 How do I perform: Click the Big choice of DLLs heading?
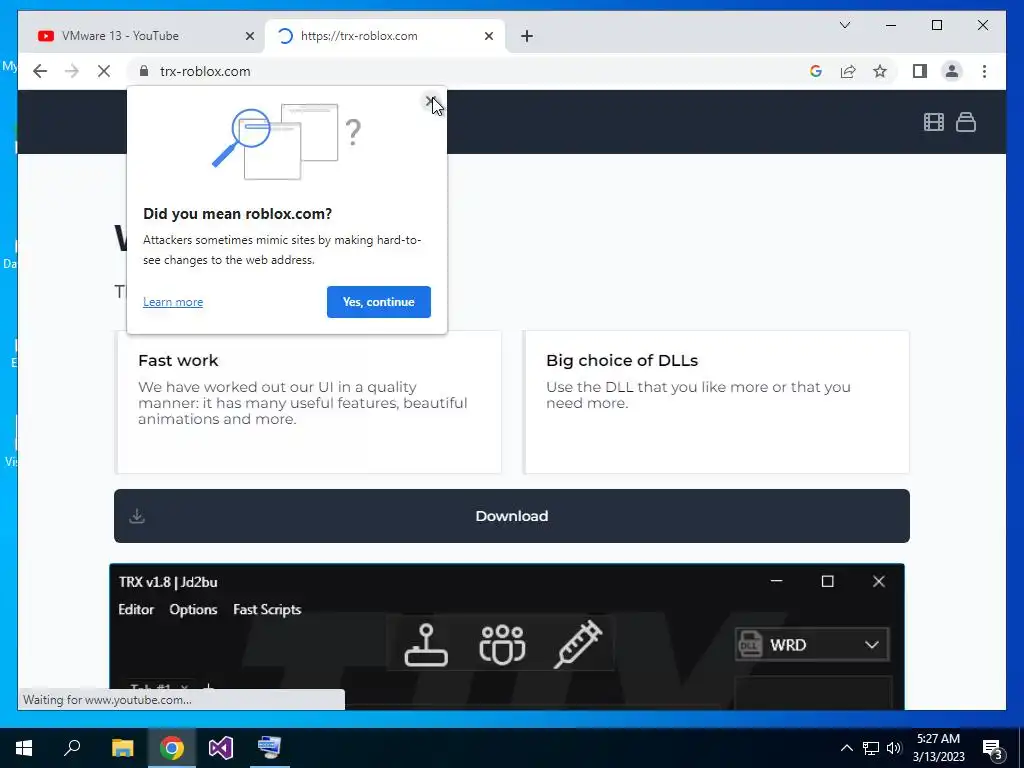coord(622,360)
